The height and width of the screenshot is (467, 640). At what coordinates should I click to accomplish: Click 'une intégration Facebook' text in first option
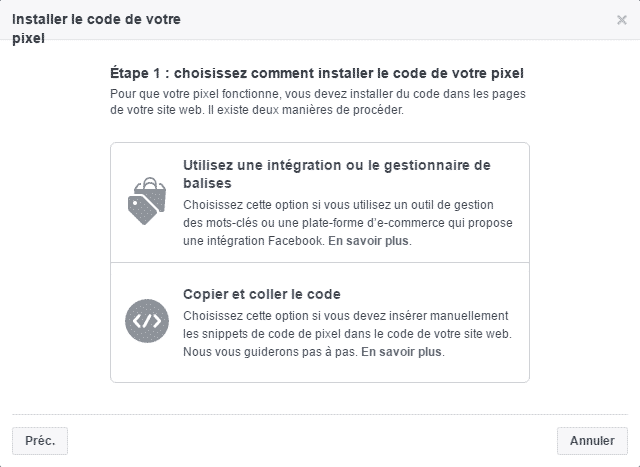coord(252,241)
